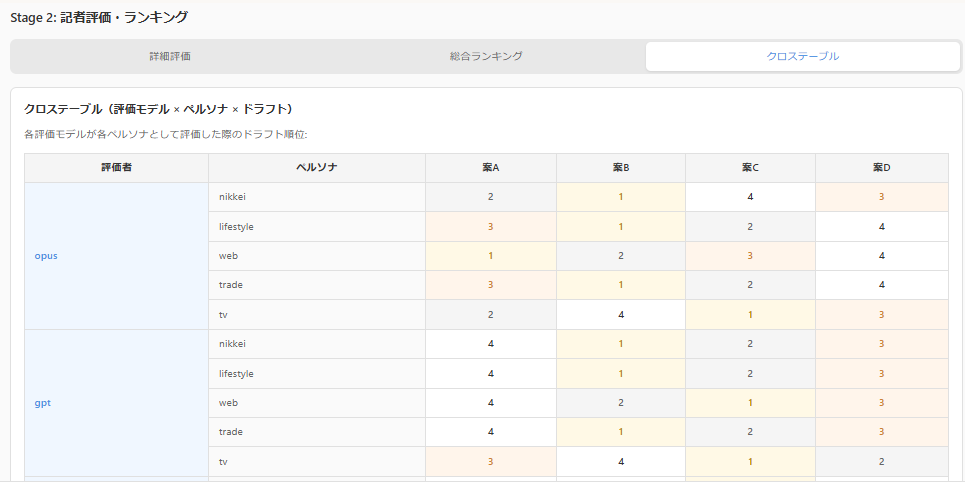Select the クロステーブル tab
Viewport: 965px width, 482px height.
(x=802, y=56)
